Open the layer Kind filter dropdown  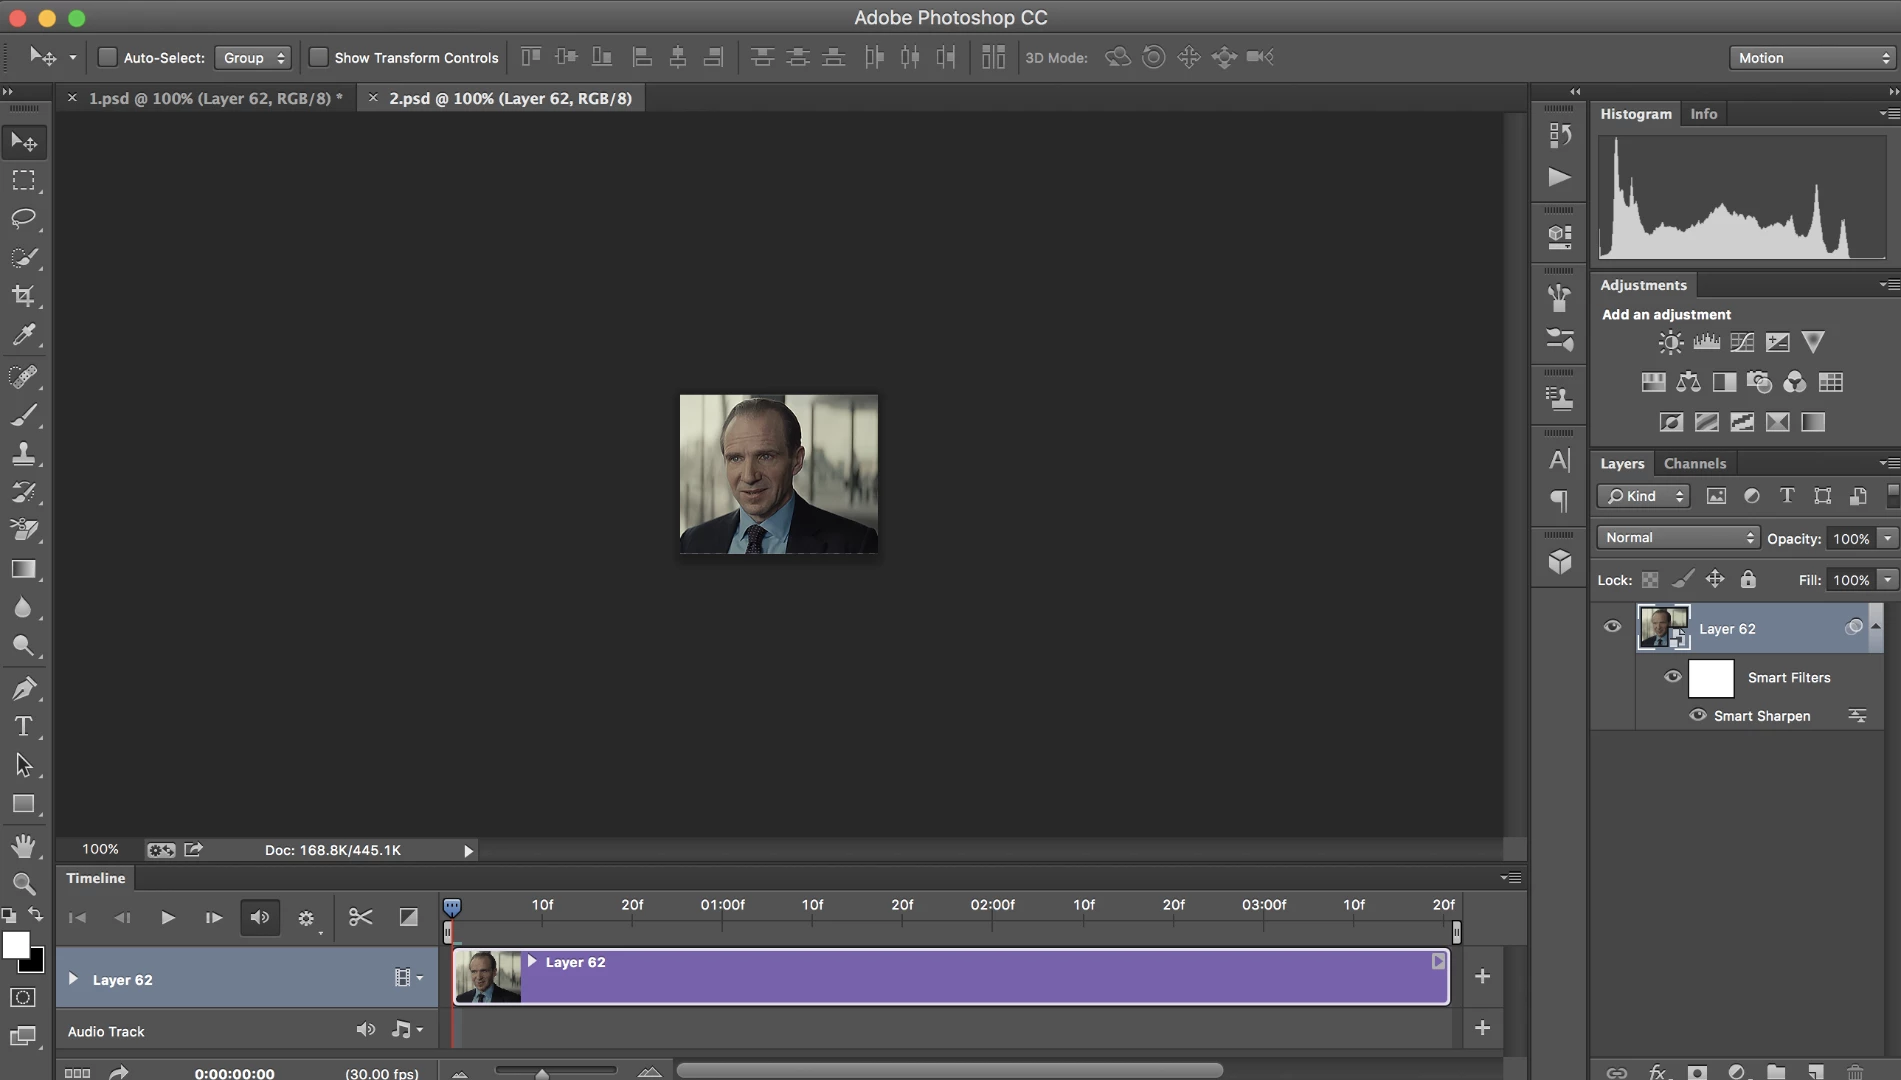pos(1644,496)
